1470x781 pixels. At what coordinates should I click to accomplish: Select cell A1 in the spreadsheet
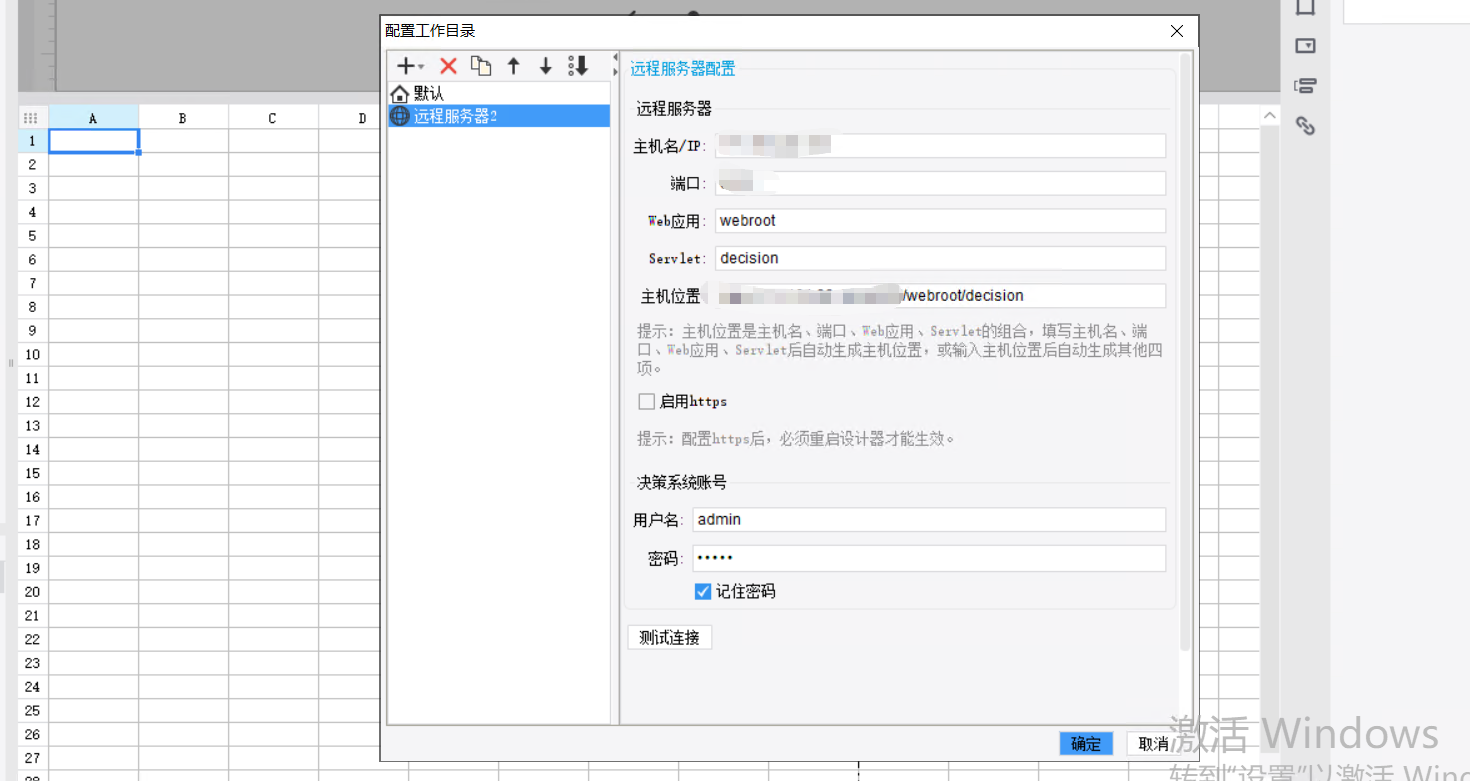[94, 141]
